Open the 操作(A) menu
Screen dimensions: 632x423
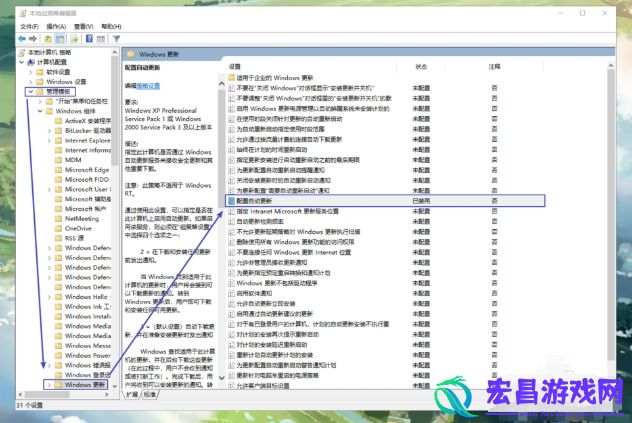click(x=56, y=27)
